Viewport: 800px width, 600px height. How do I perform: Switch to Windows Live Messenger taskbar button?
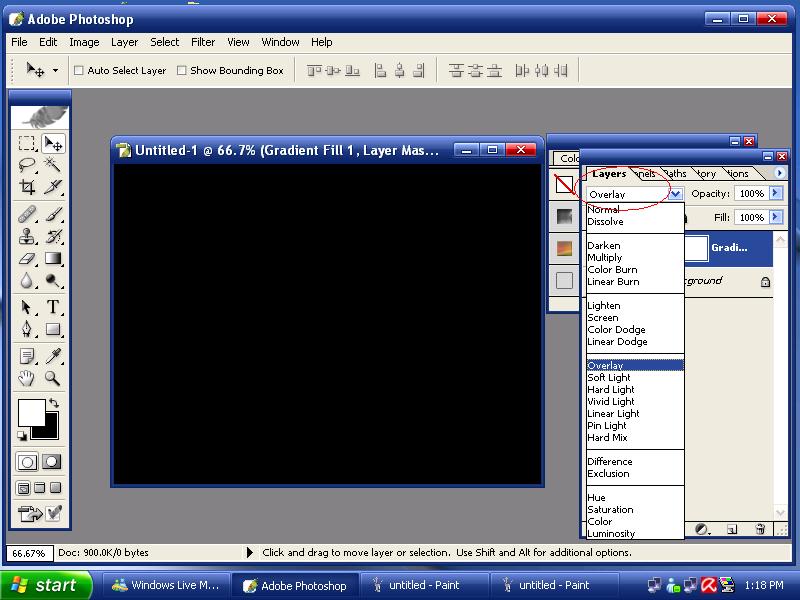pyautogui.click(x=165, y=585)
